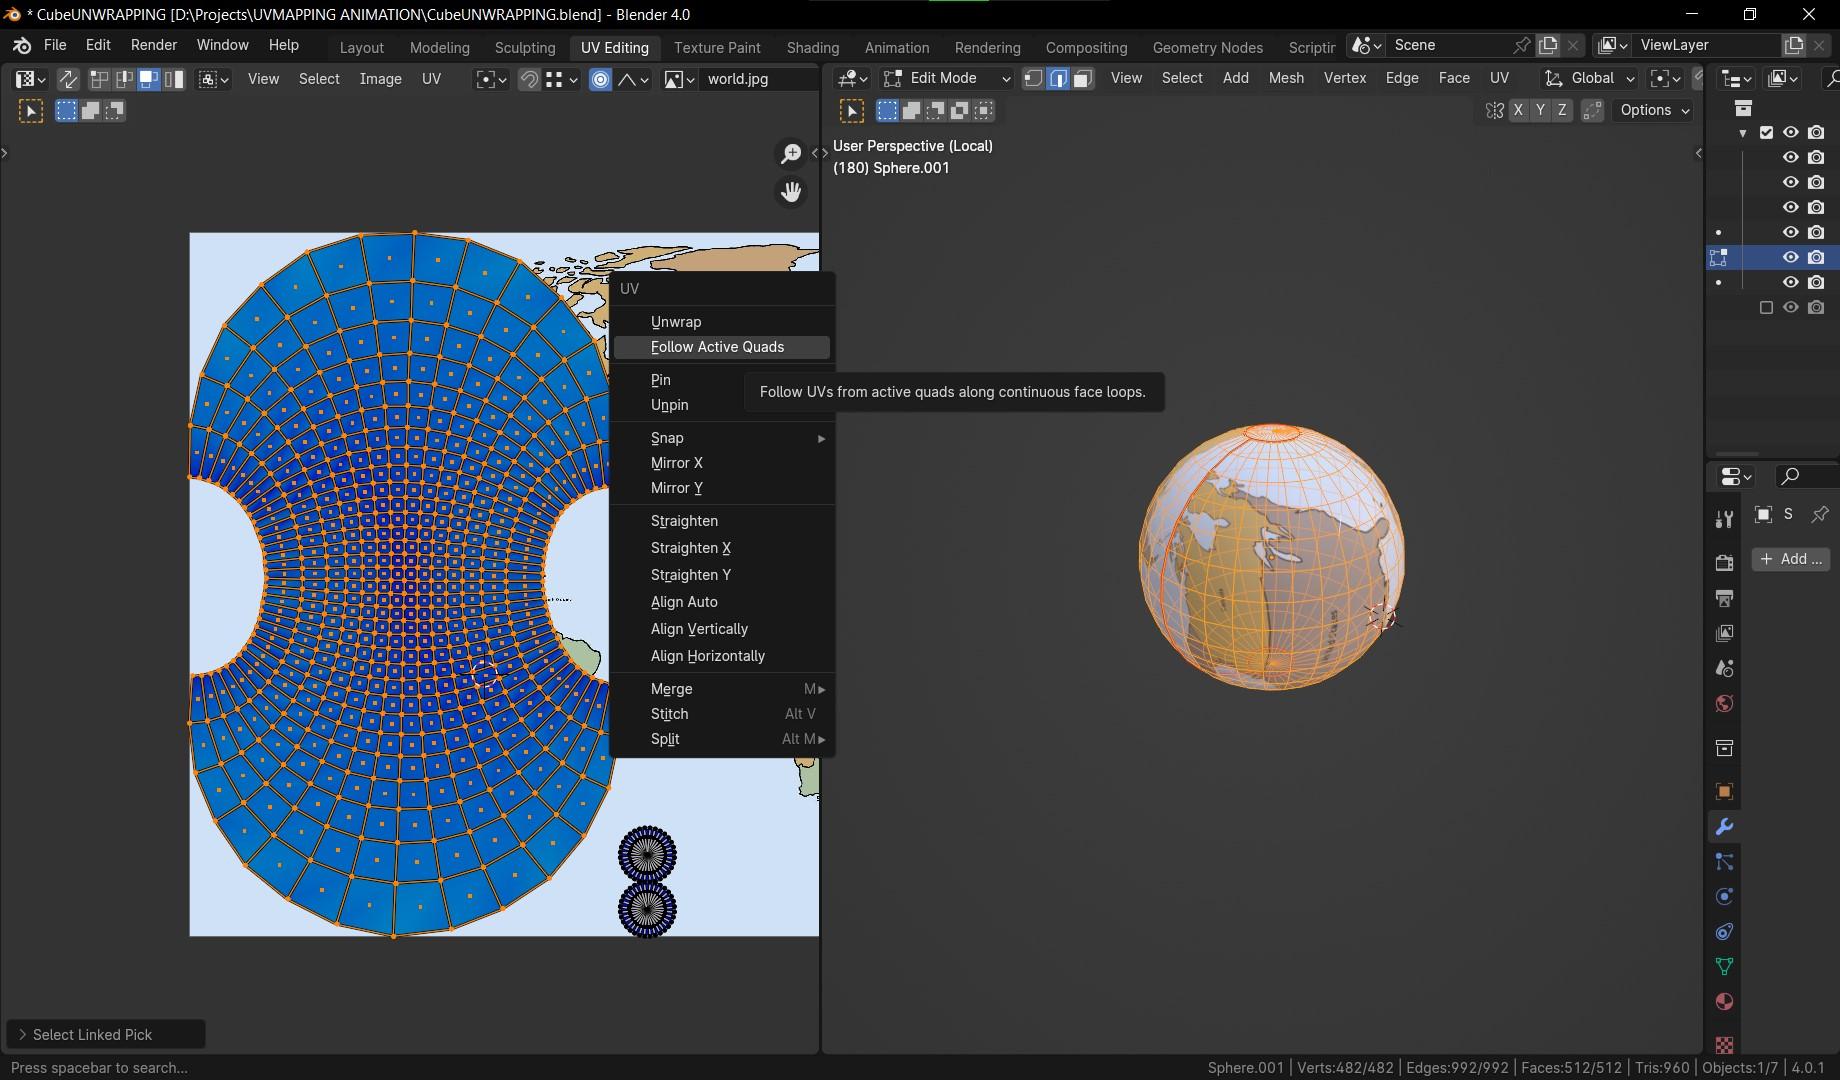
Task: Open the Material properties tab icon
Action: pos(1724,1002)
